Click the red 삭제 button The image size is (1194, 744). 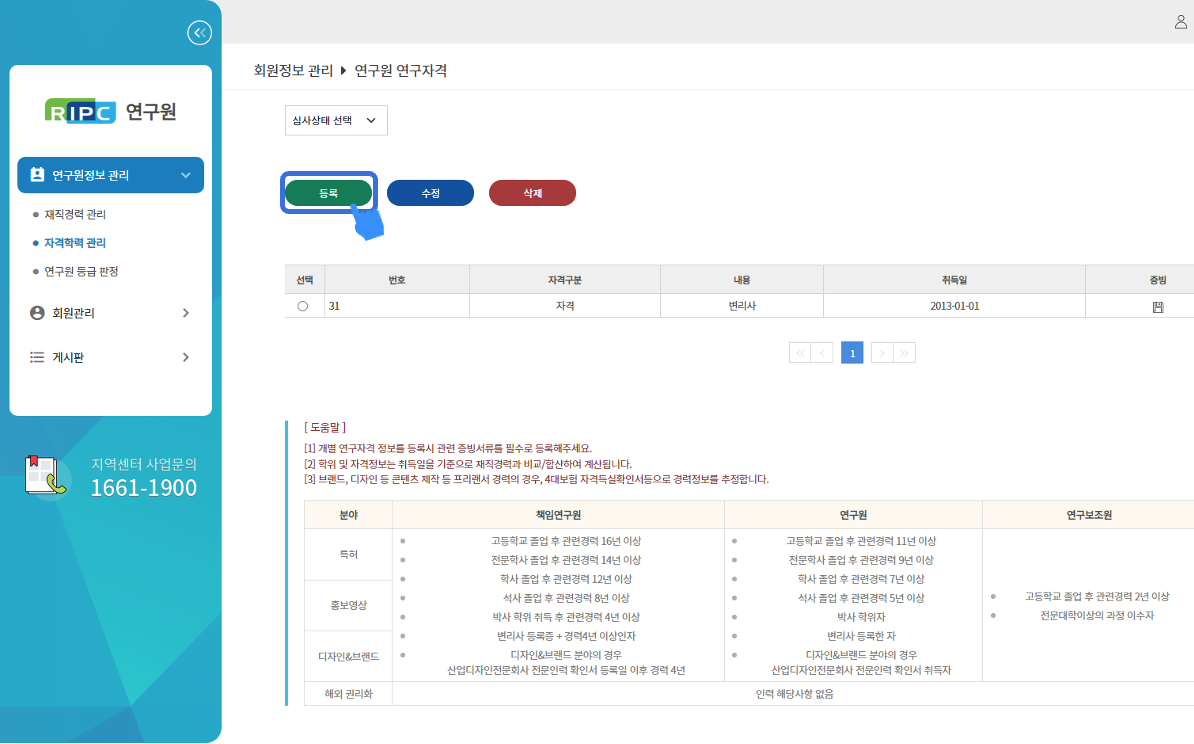pos(532,193)
